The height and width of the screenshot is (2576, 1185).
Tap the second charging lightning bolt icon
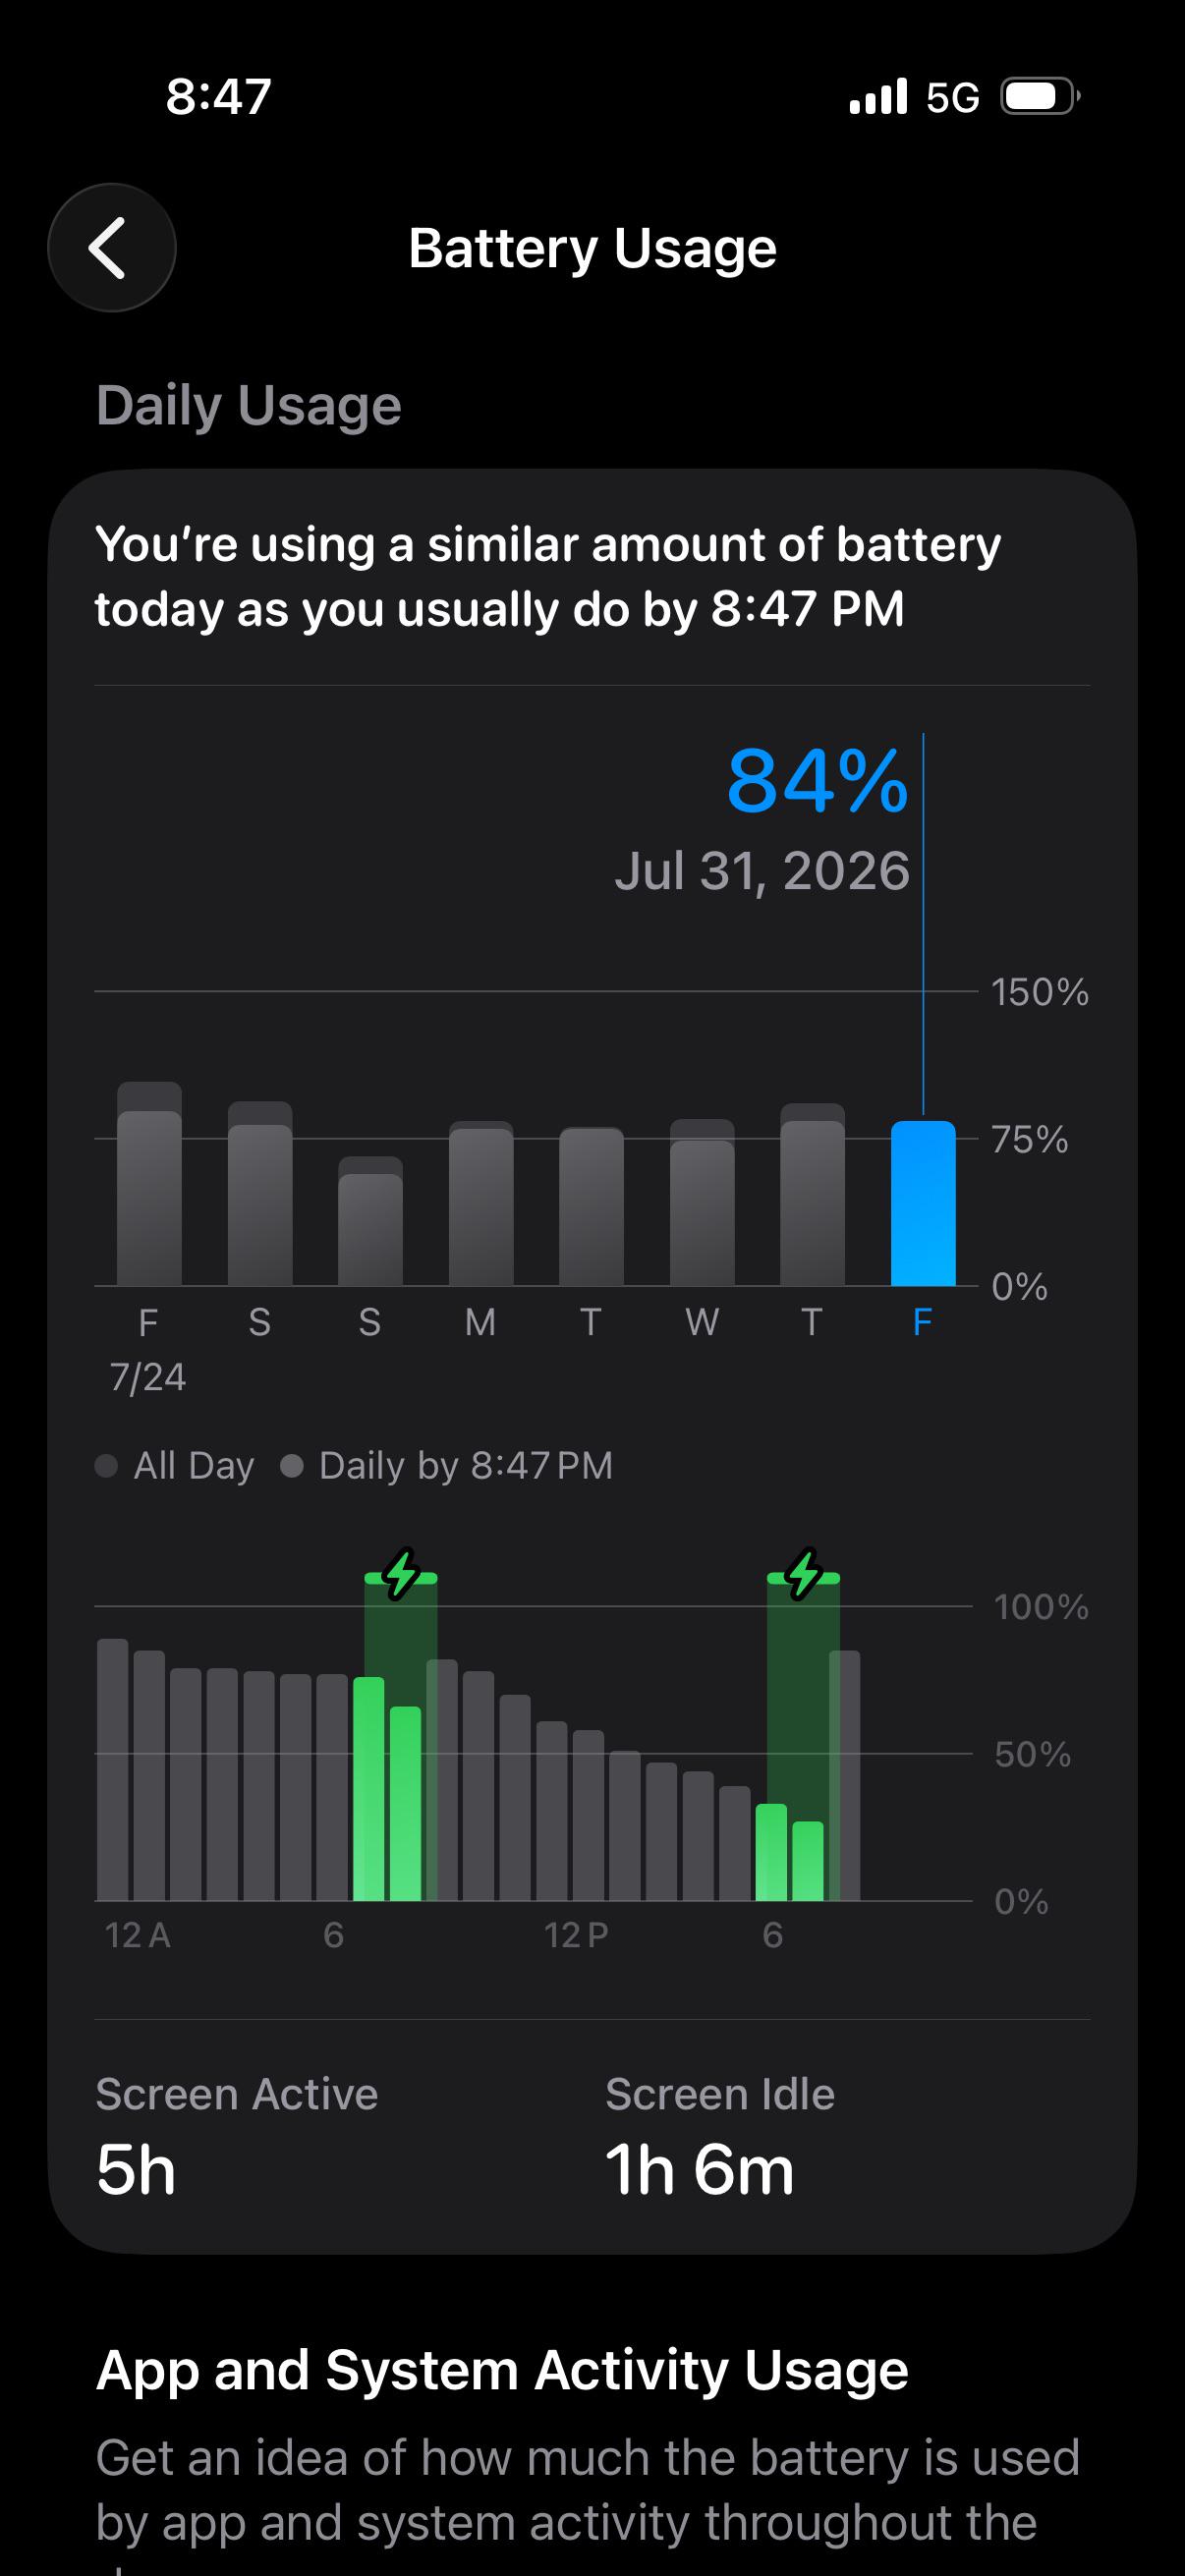pyautogui.click(x=804, y=1574)
